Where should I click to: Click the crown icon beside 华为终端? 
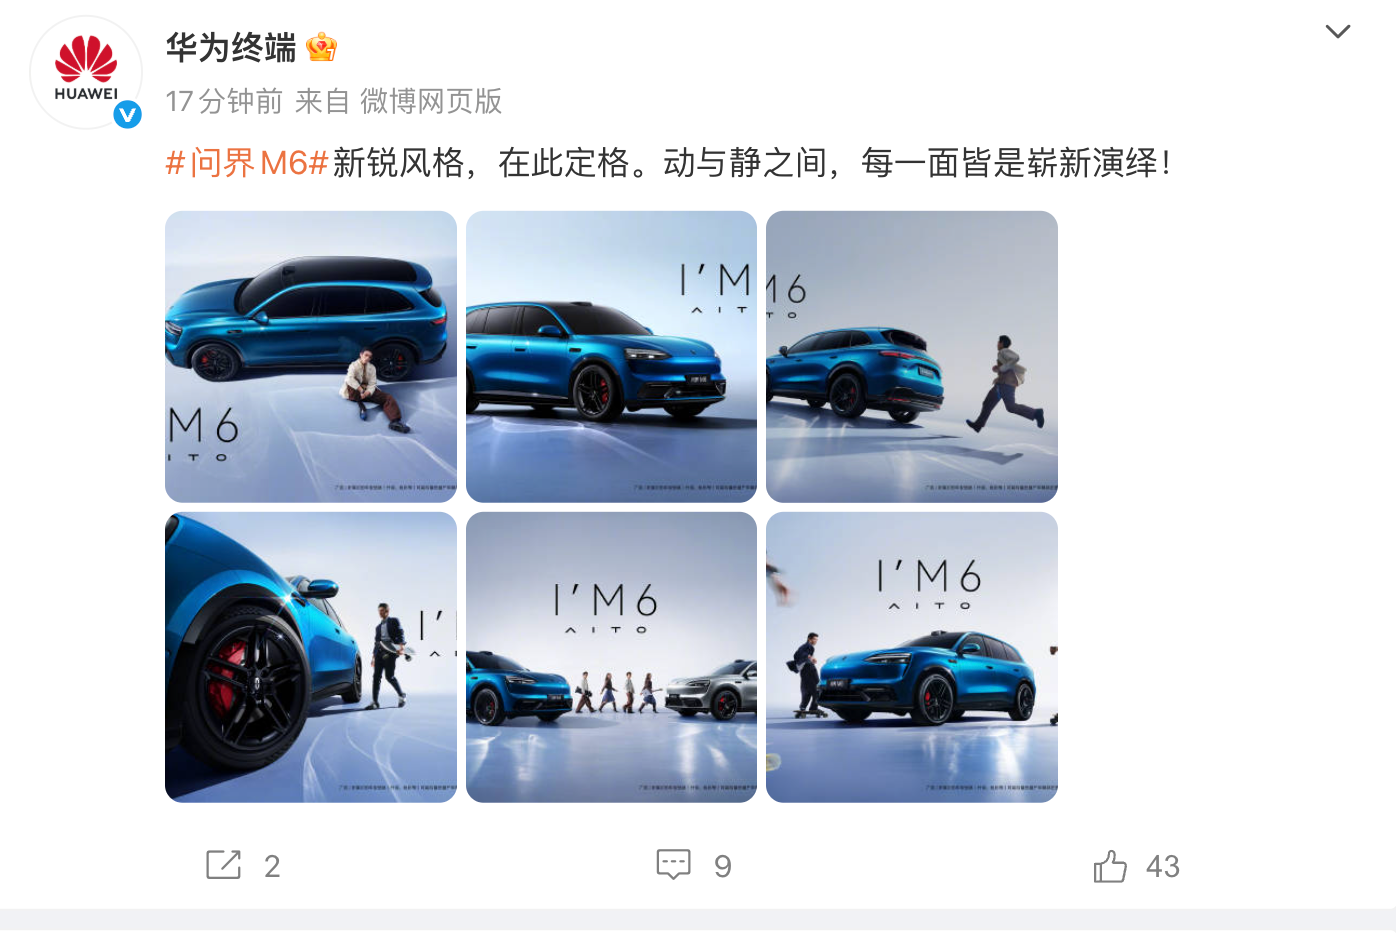point(321,47)
